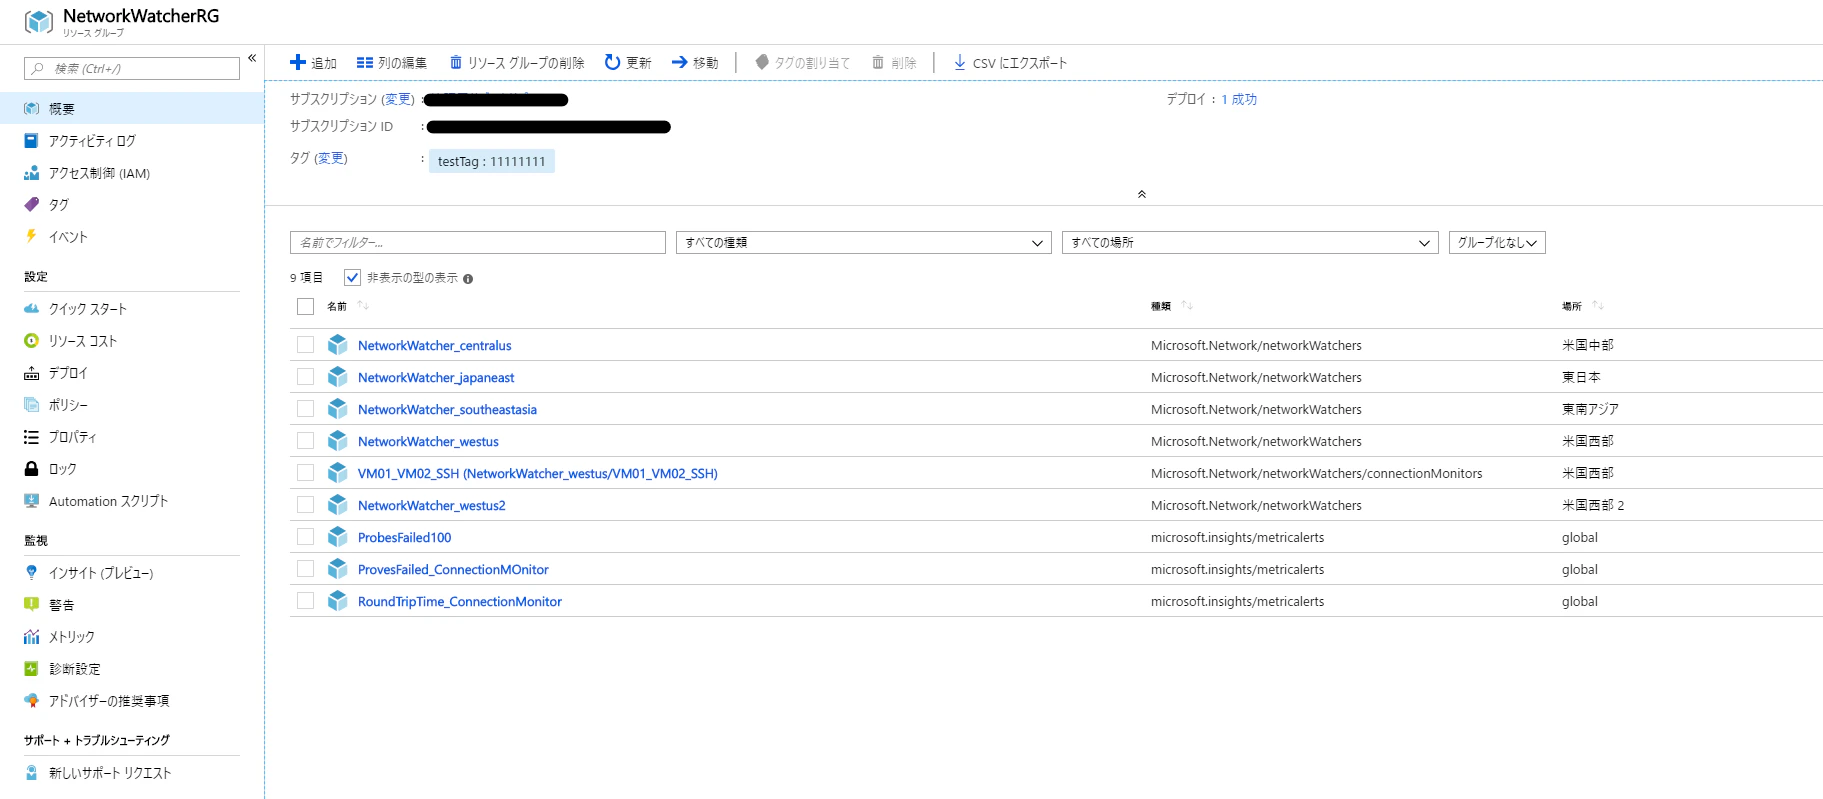Screen dimensions: 1823x799
Task: Collapse the sidebar menu with chevron
Action: click(x=252, y=58)
